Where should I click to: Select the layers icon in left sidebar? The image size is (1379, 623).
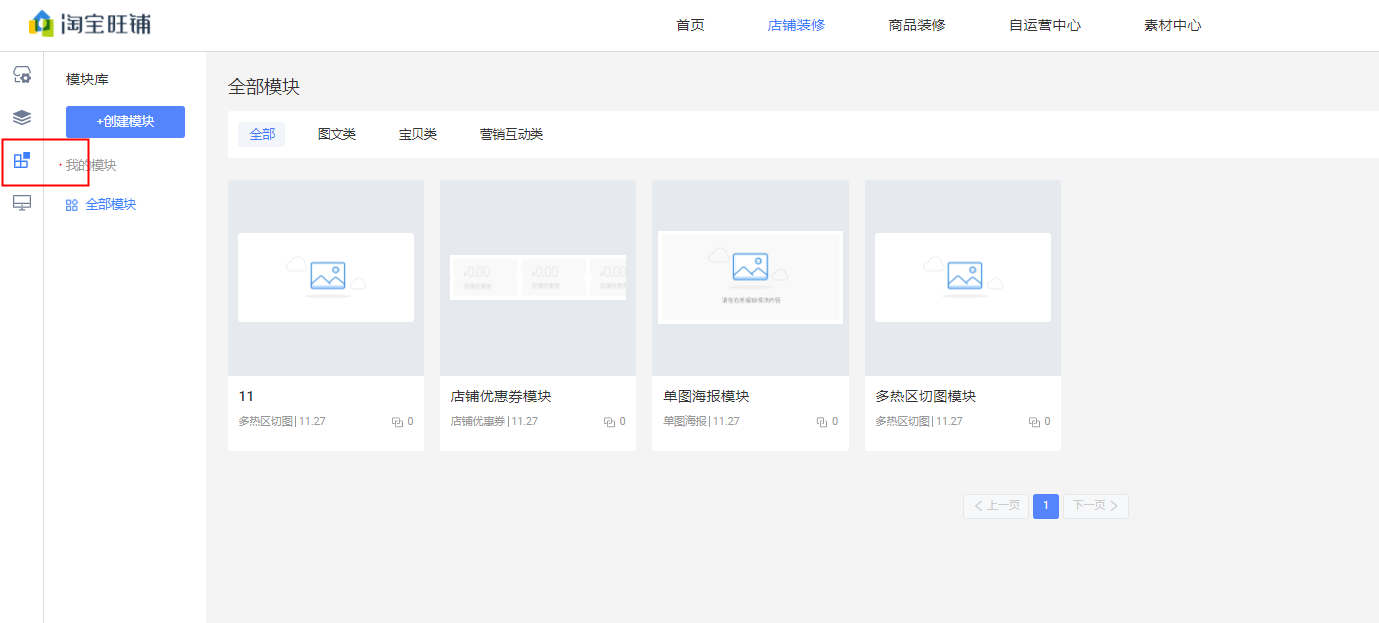(x=21, y=116)
